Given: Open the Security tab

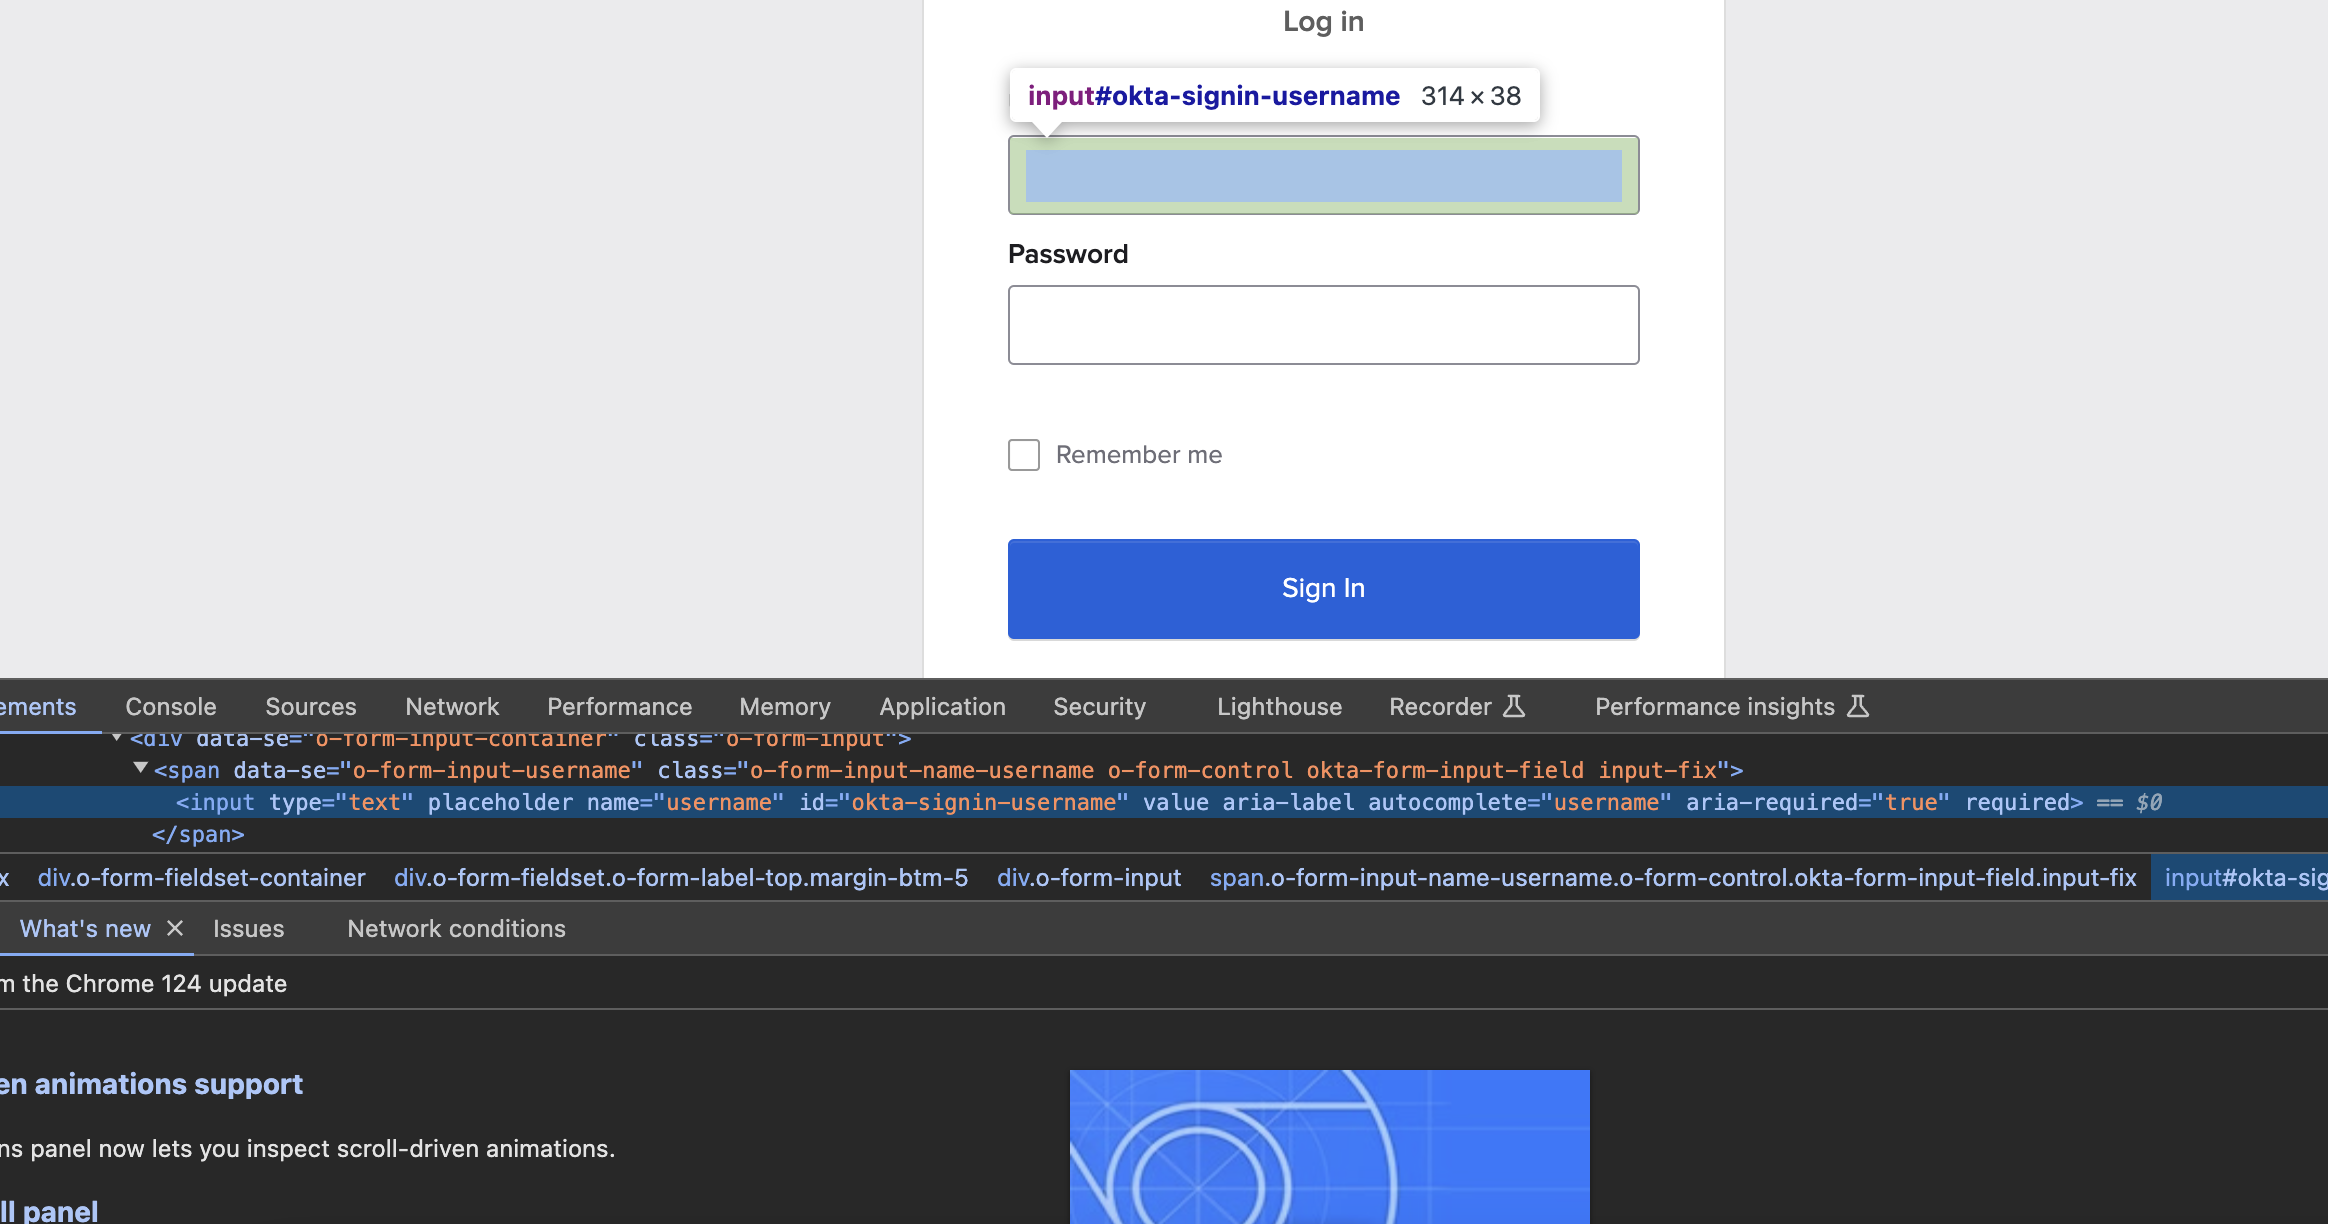Looking at the screenshot, I should pos(1099,707).
